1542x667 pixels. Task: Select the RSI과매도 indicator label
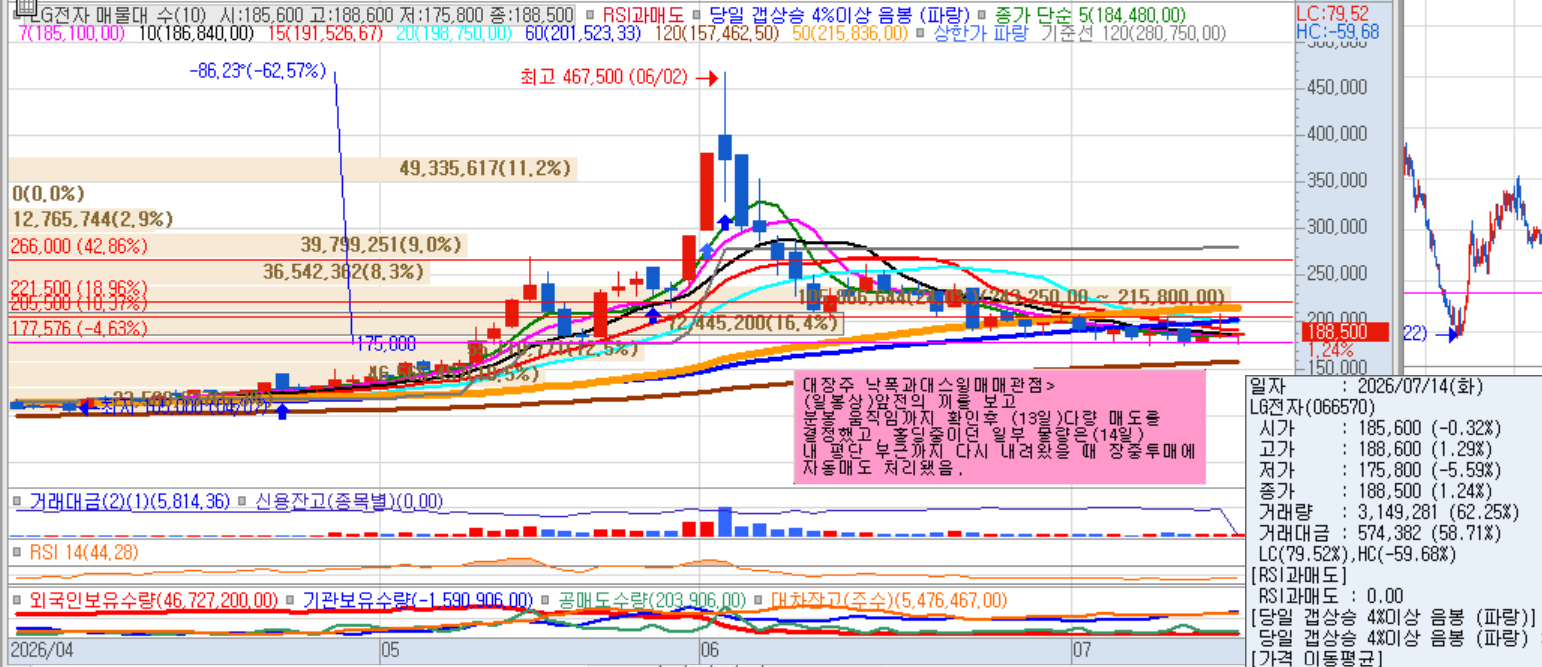click(643, 16)
